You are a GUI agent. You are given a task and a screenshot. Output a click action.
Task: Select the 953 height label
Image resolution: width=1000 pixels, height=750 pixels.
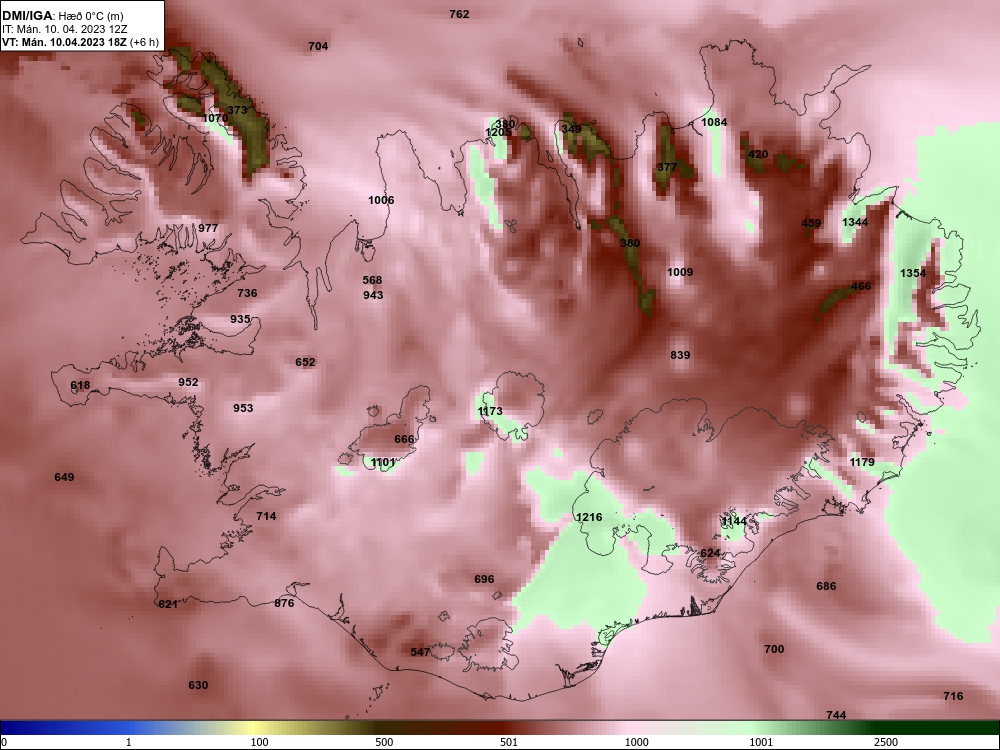pos(243,408)
